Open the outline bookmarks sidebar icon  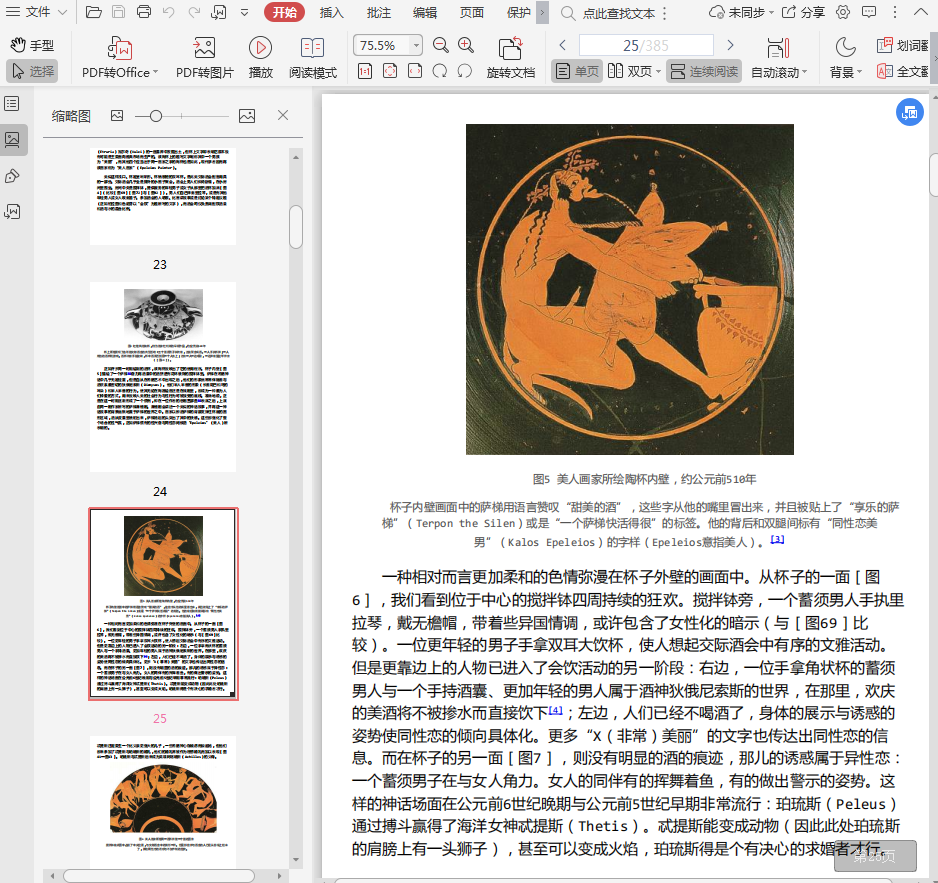(x=12, y=103)
